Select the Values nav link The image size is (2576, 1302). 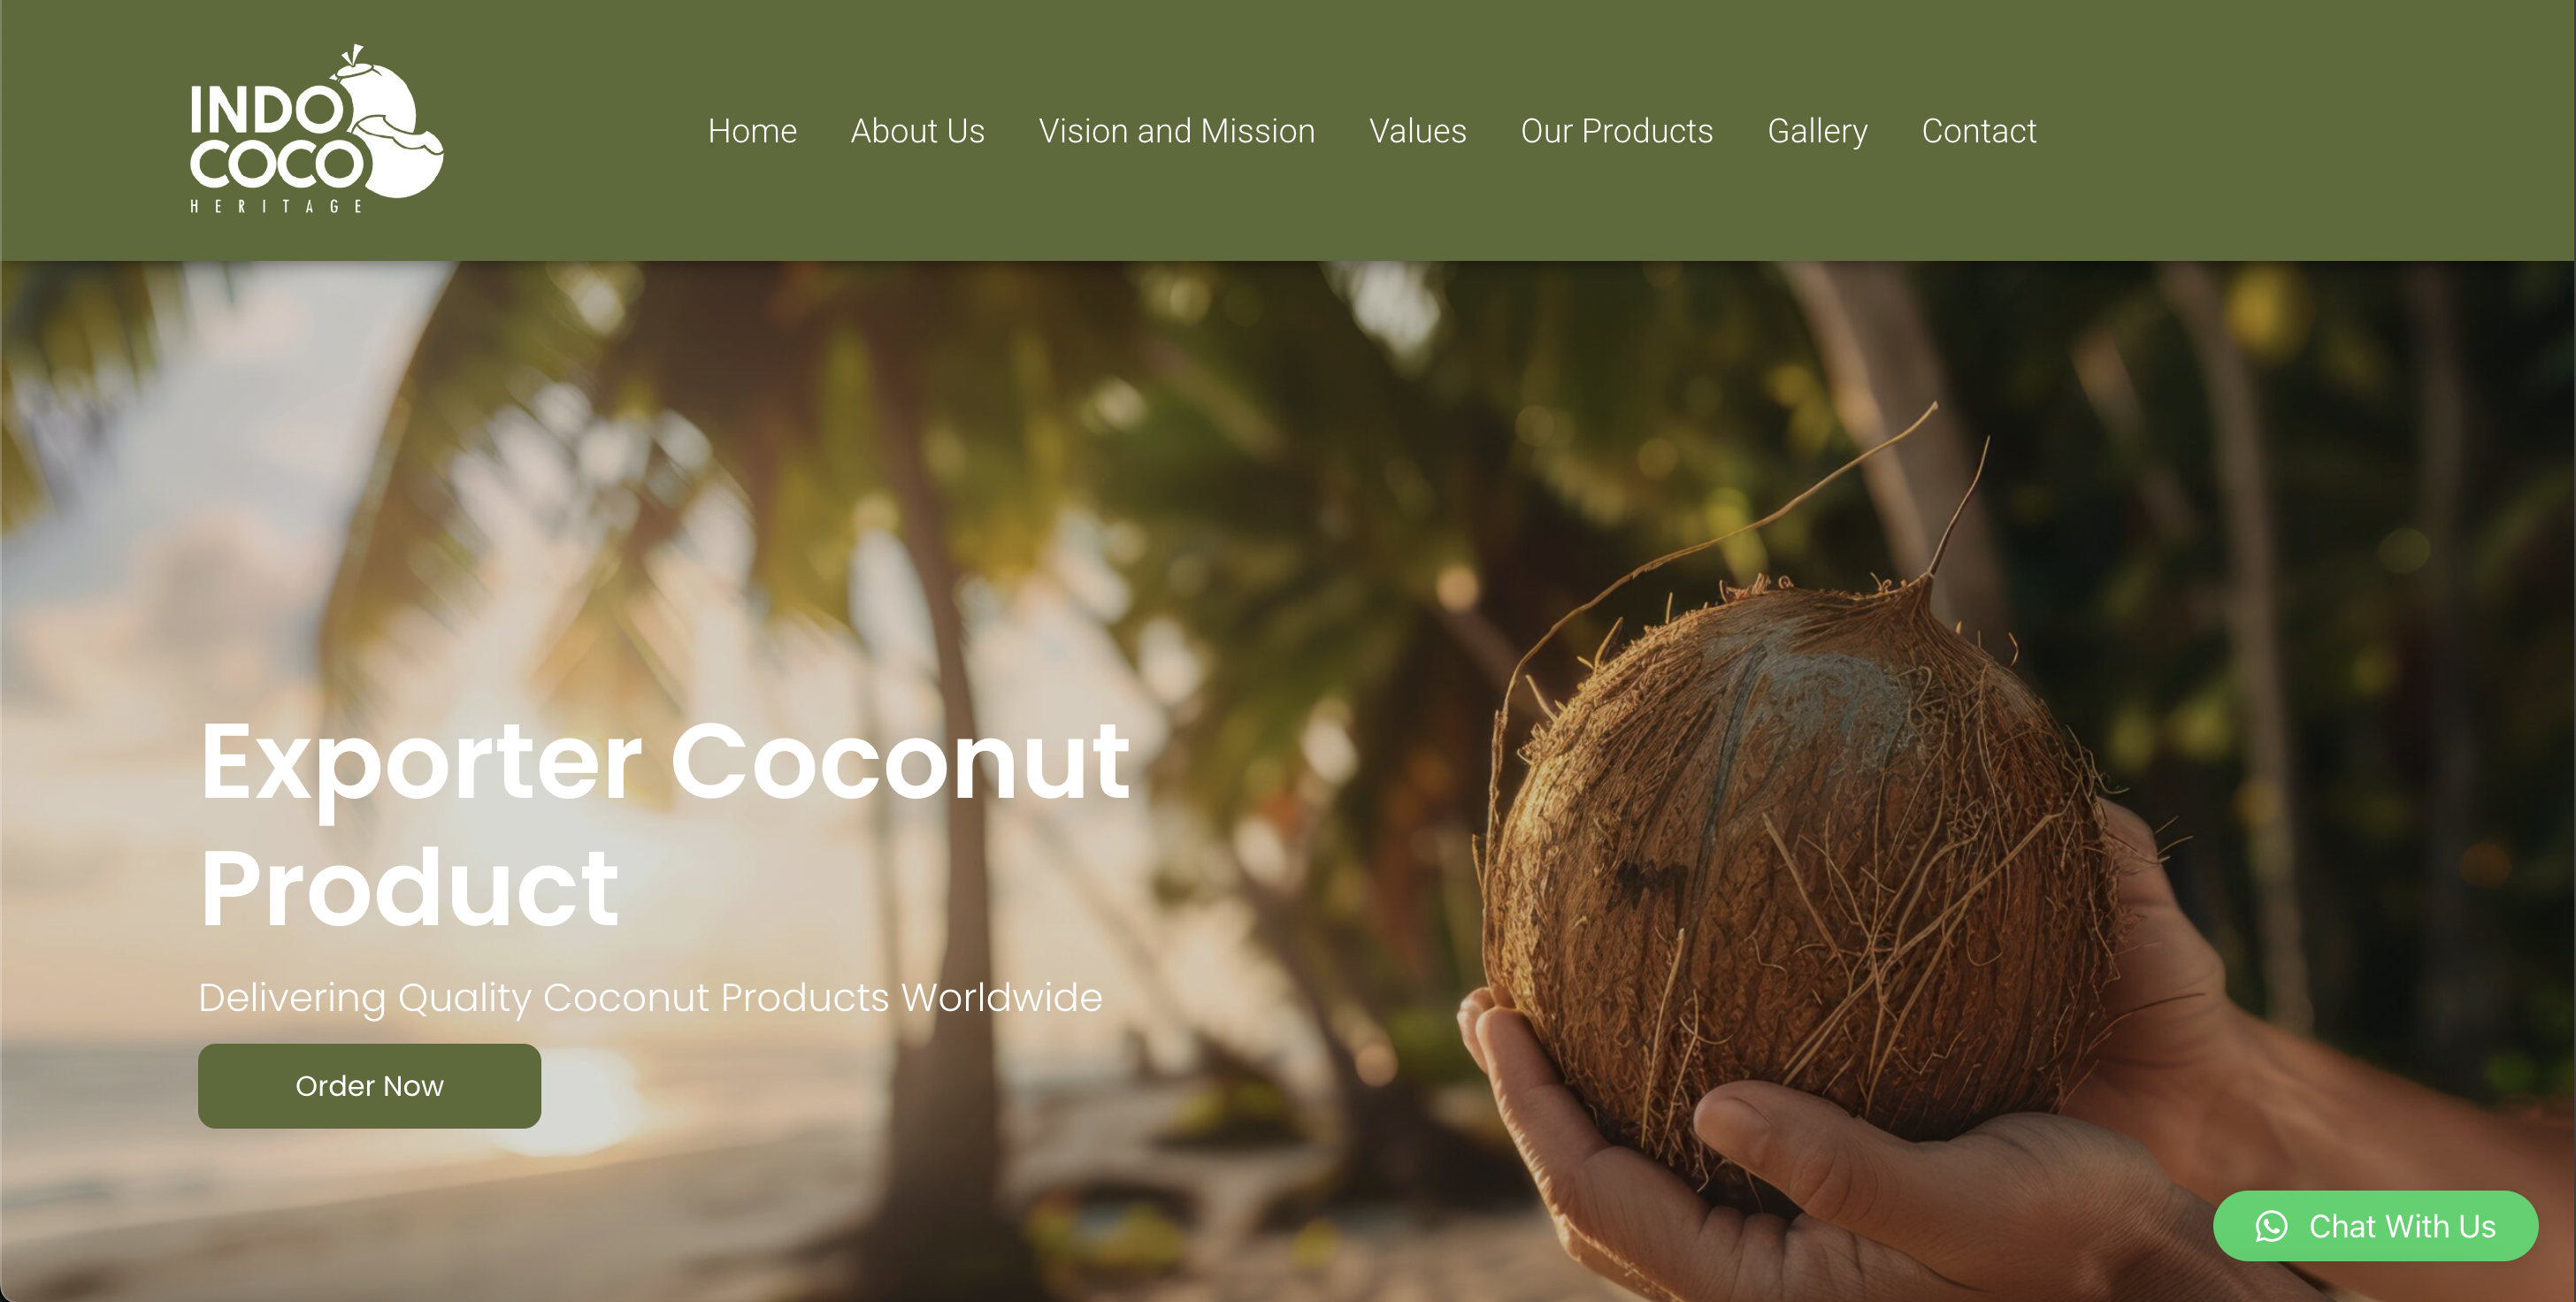tap(1417, 131)
